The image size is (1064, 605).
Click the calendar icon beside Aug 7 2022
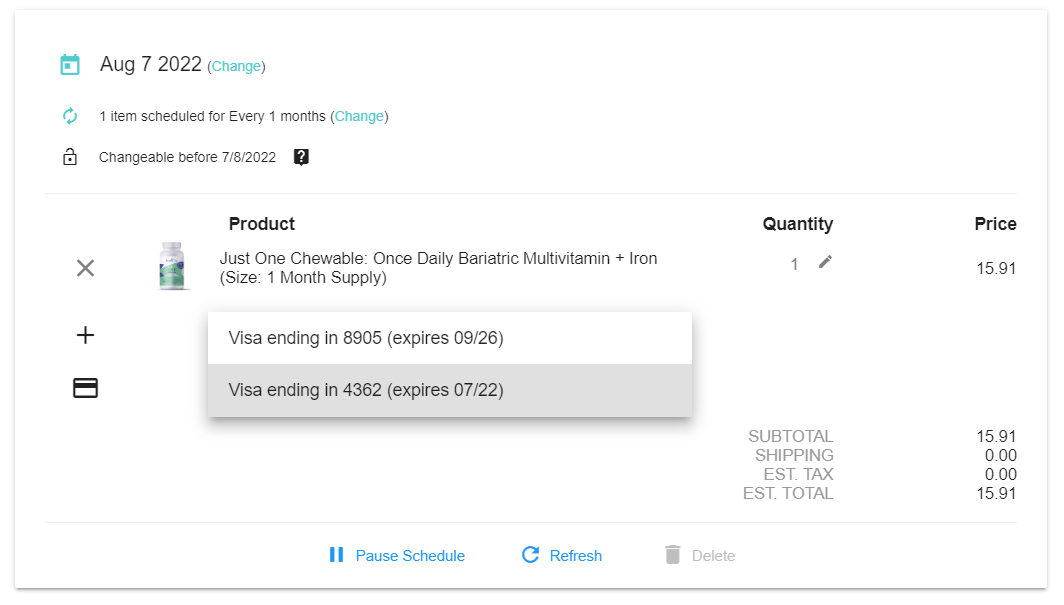(70, 65)
